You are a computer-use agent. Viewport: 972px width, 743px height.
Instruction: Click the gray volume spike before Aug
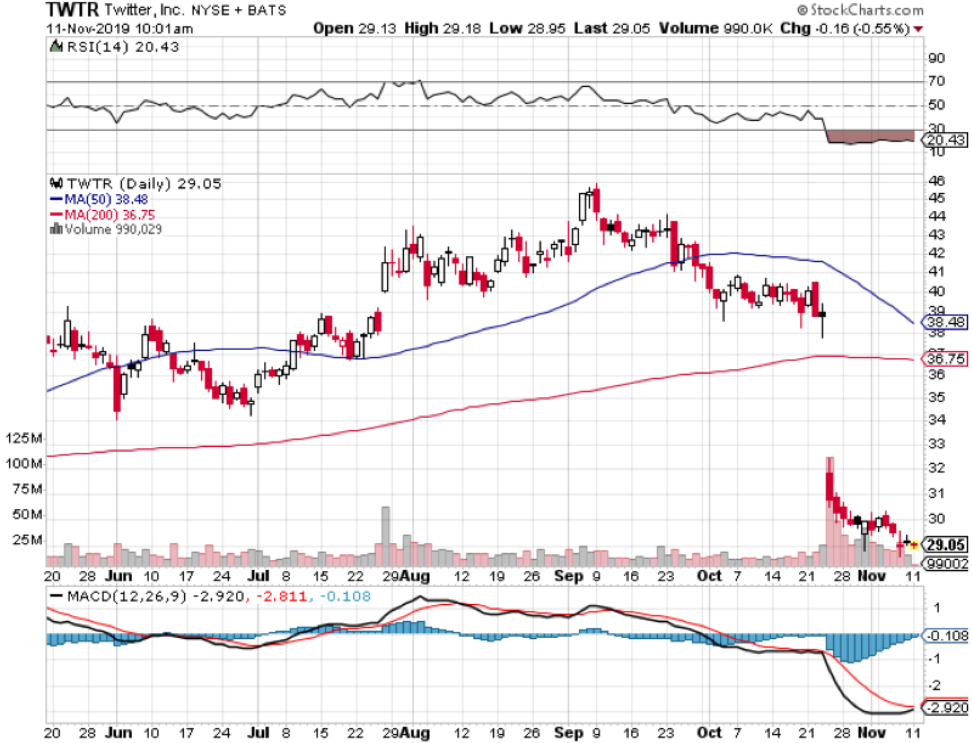coord(385,536)
